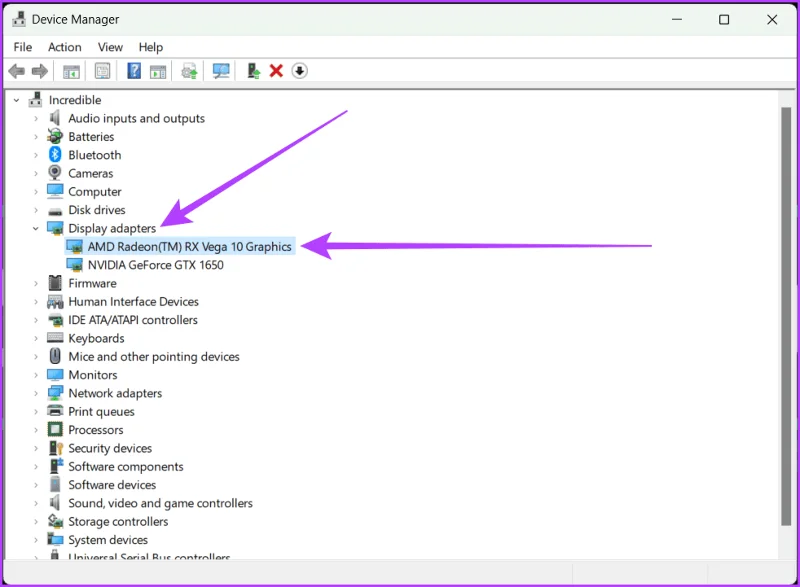800x587 pixels.
Task: Select the Network adapters label
Action: click(x=115, y=393)
